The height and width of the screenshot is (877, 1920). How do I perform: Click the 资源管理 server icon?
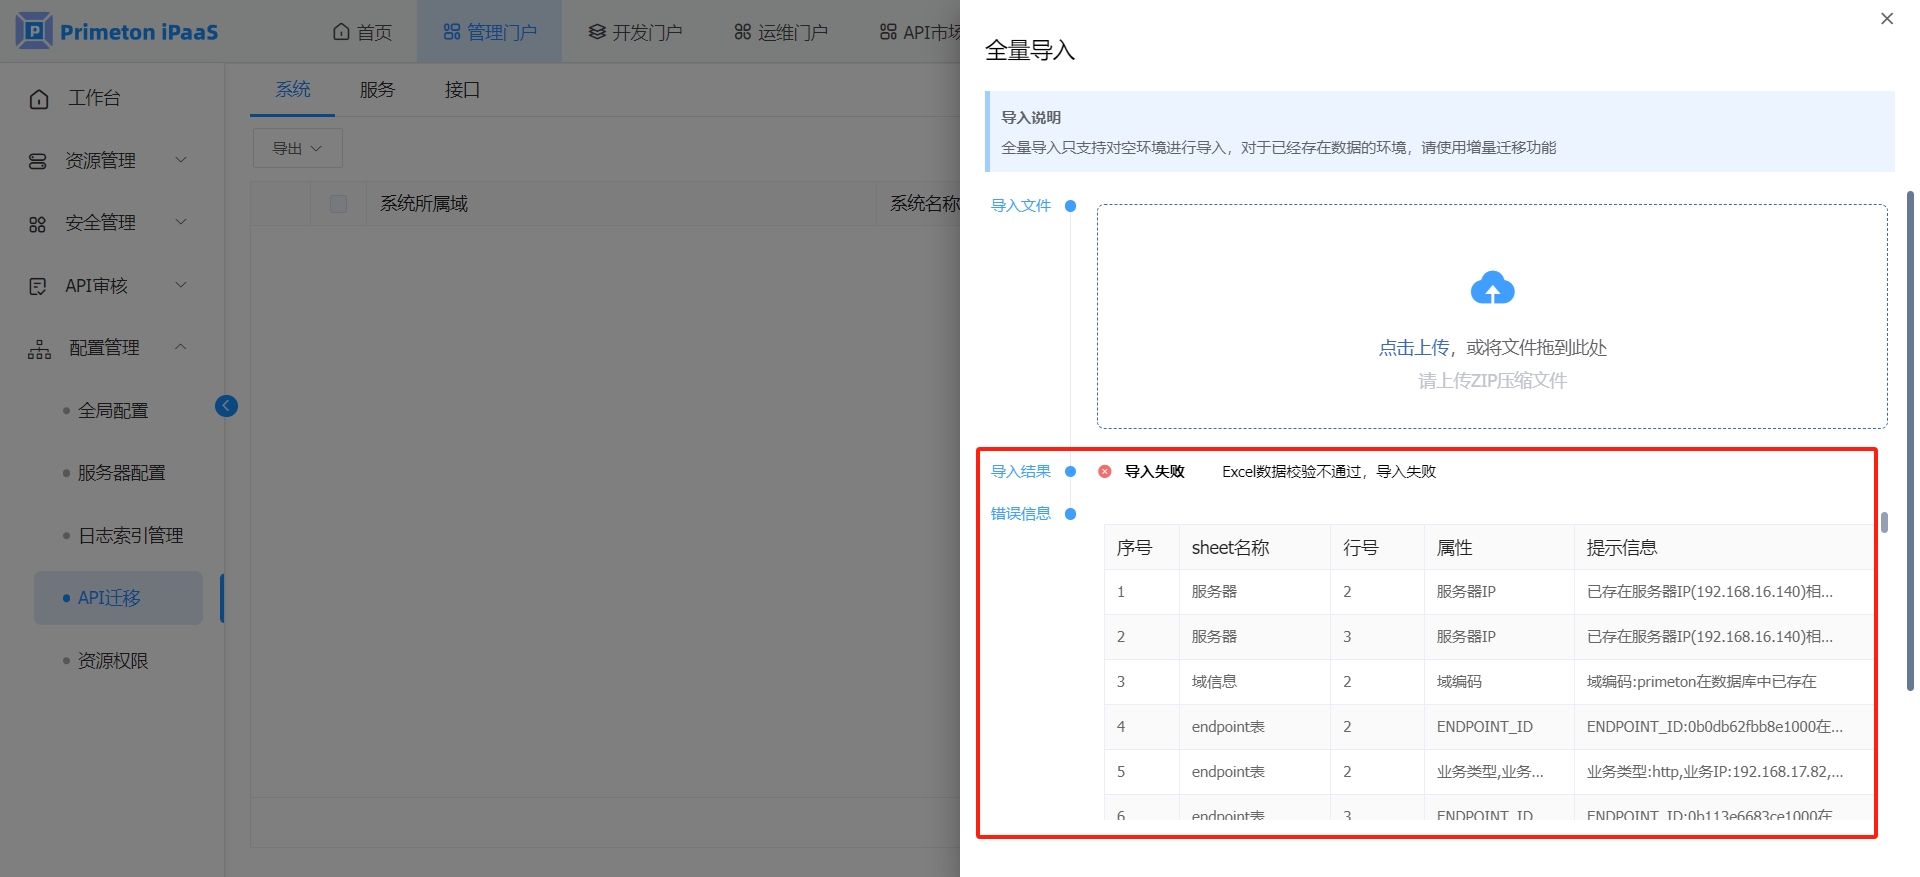click(x=38, y=161)
